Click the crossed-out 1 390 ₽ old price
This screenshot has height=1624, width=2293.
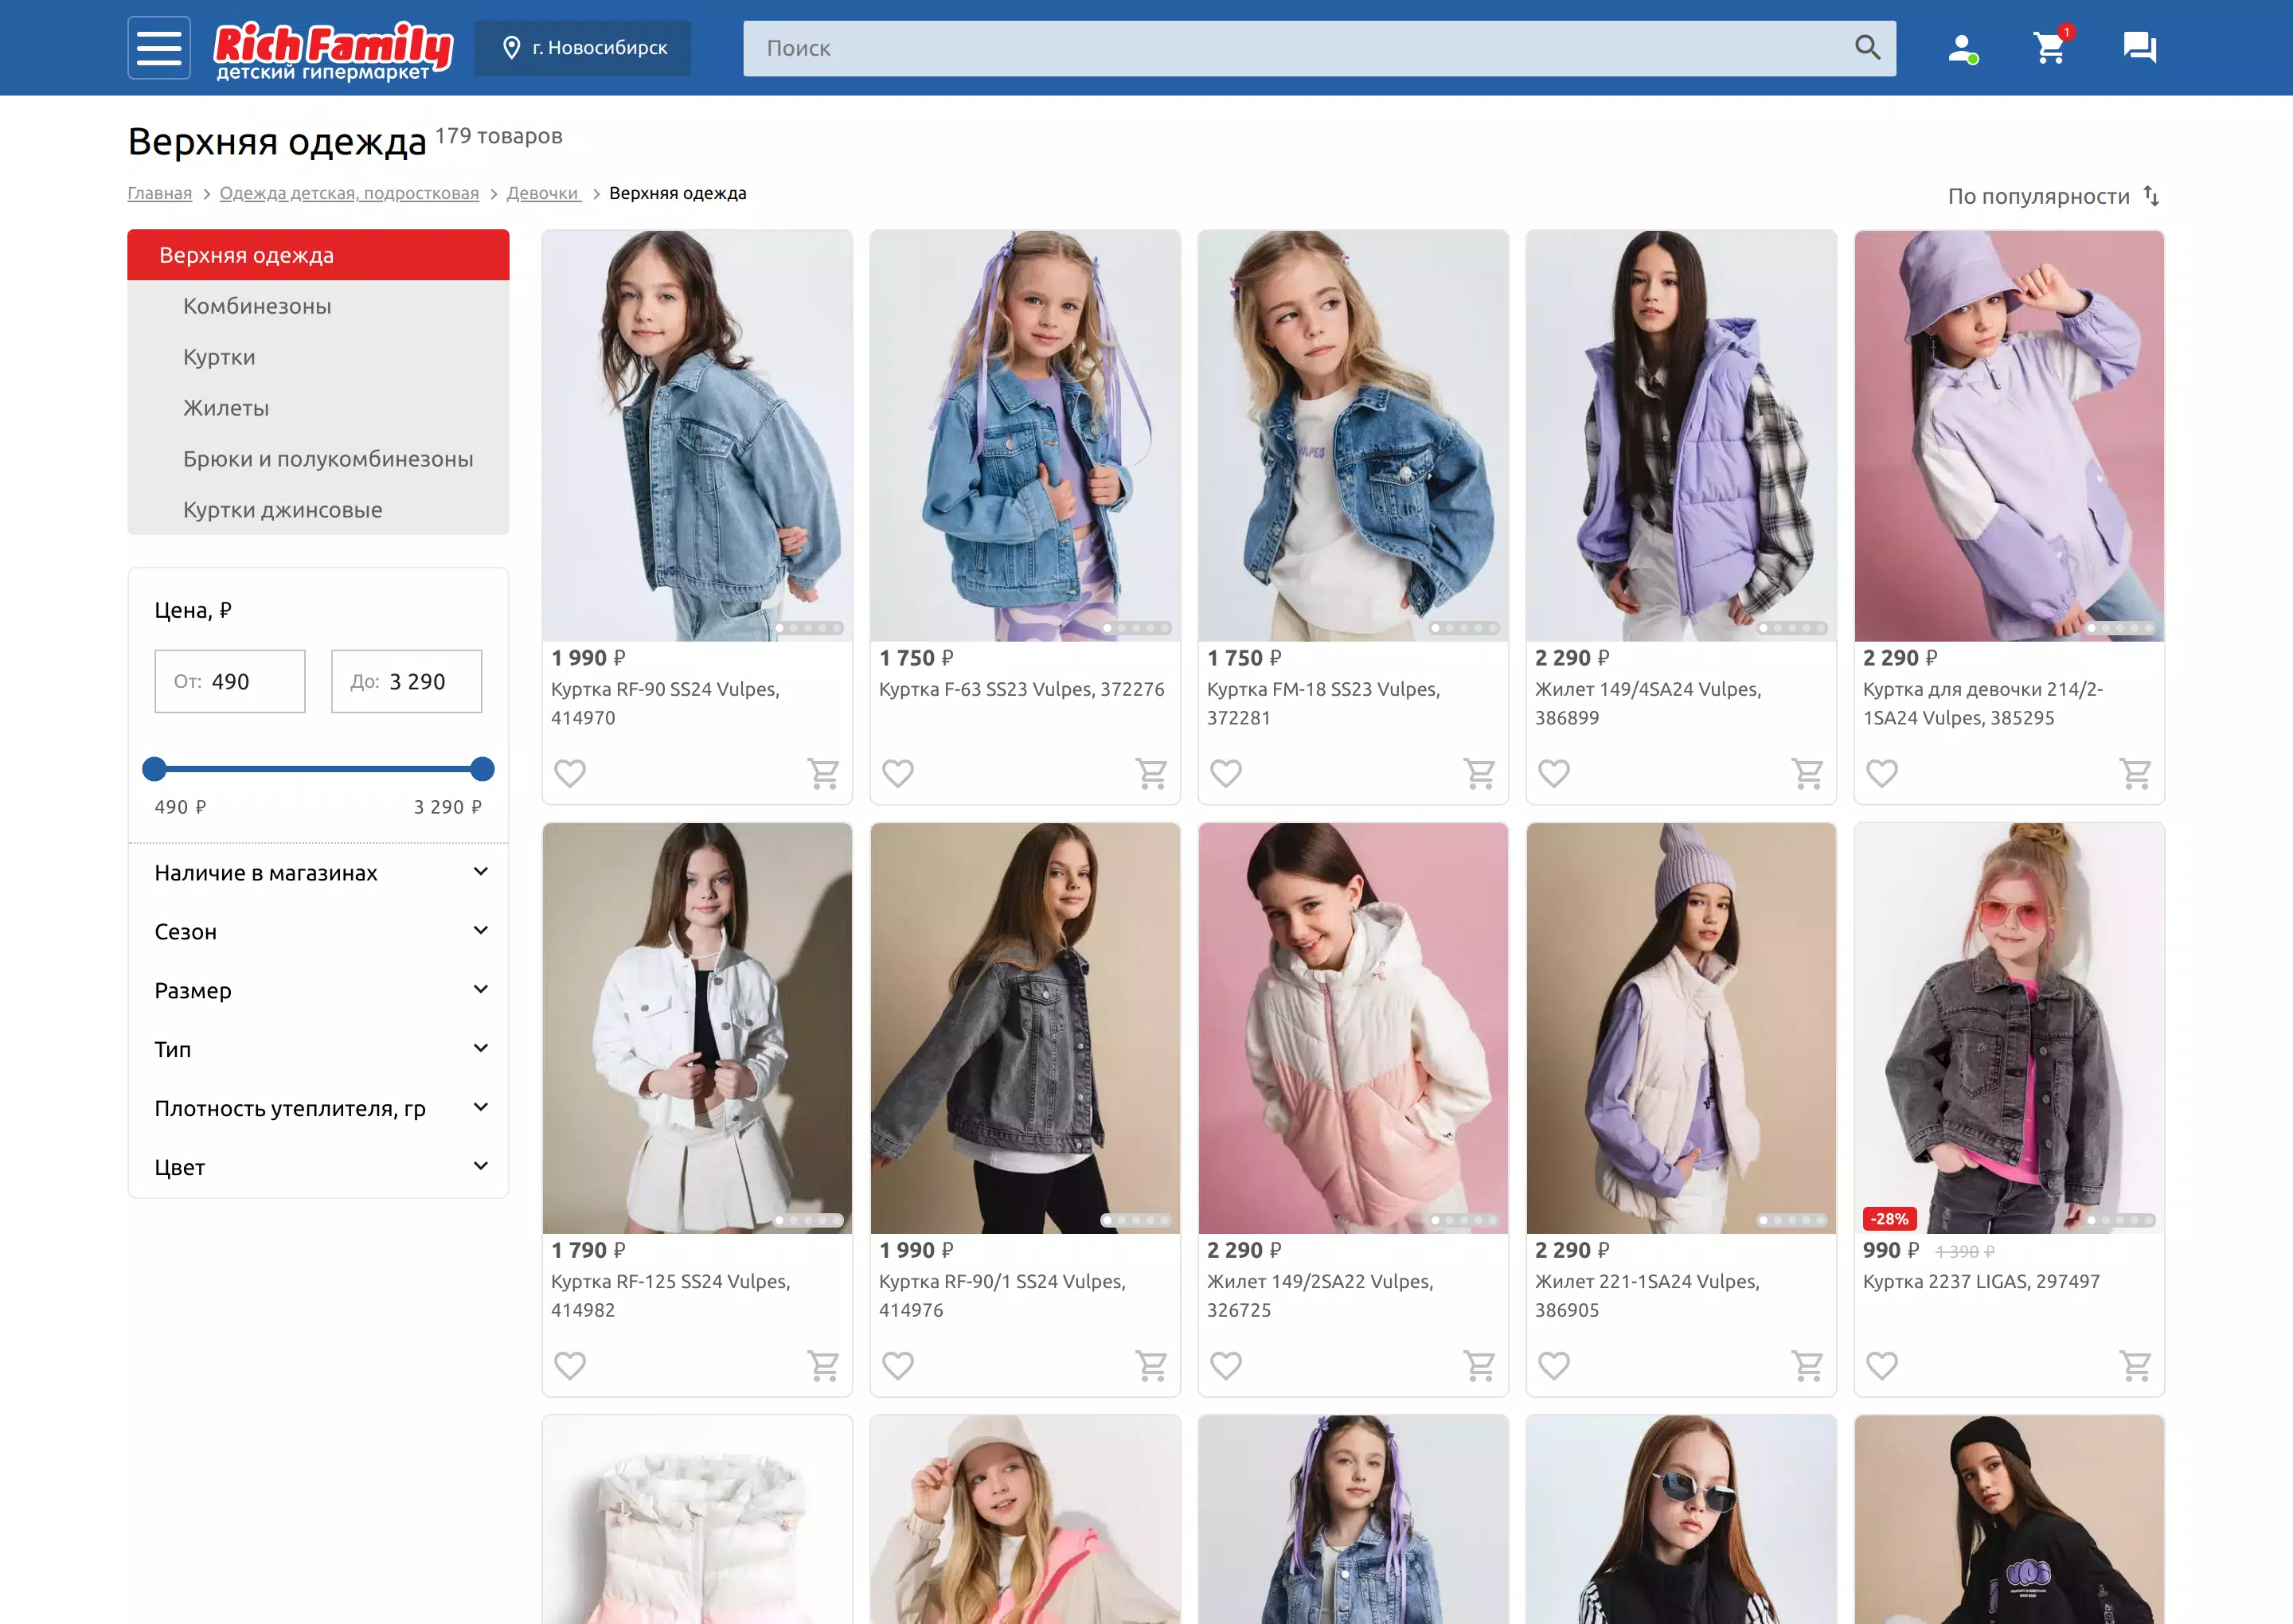click(x=1965, y=1252)
